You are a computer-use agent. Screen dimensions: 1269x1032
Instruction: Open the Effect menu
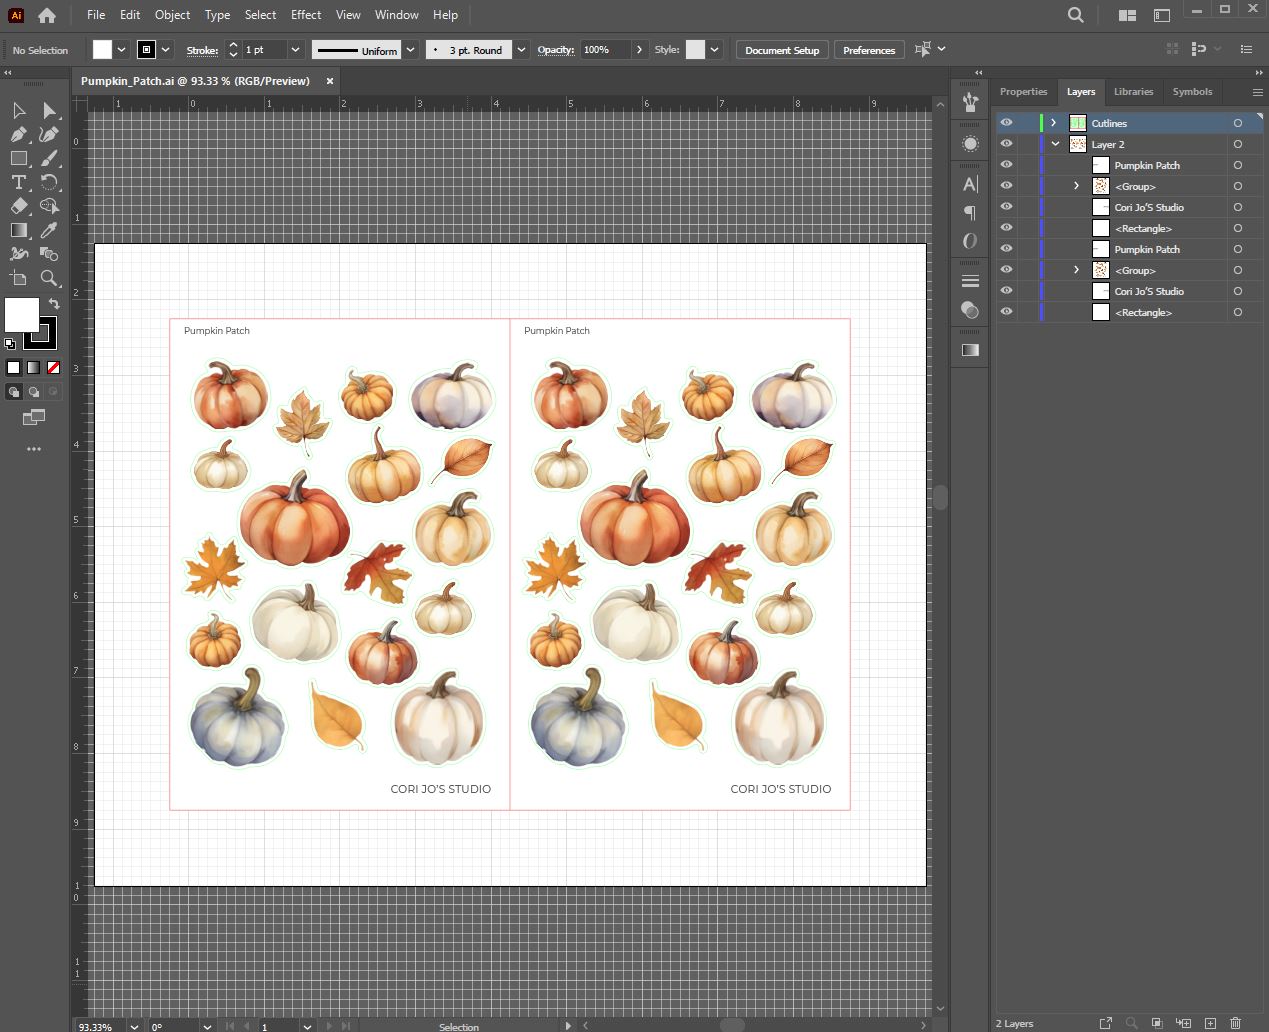[306, 15]
